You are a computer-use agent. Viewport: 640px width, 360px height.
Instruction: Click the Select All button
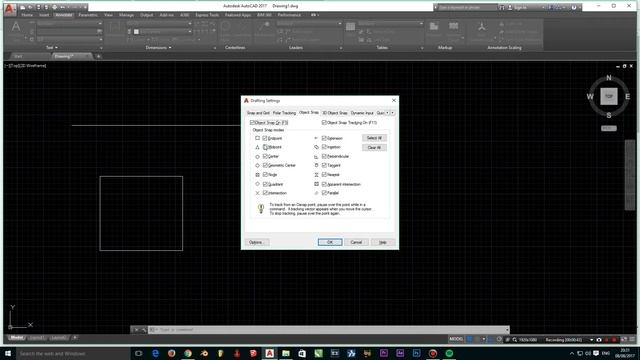click(x=374, y=138)
